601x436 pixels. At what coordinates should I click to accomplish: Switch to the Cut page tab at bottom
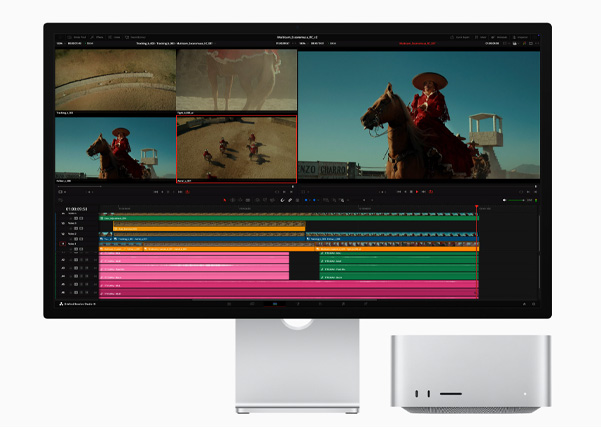coord(252,304)
